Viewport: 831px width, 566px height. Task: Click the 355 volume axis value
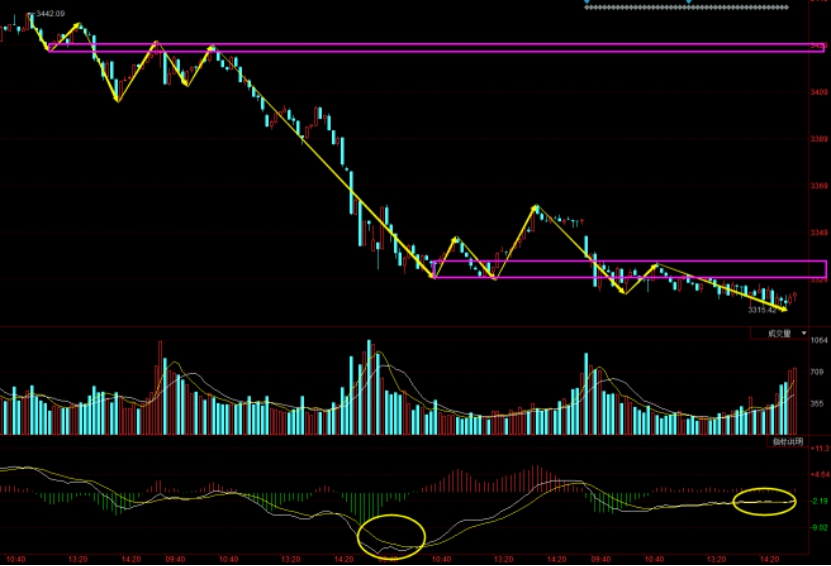point(817,404)
